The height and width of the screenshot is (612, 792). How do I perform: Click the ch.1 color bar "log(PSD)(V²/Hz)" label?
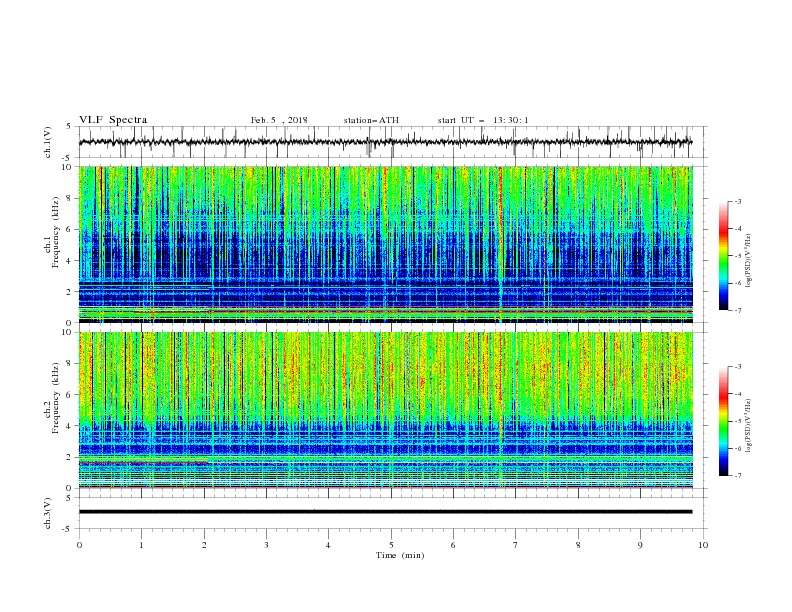749,261
